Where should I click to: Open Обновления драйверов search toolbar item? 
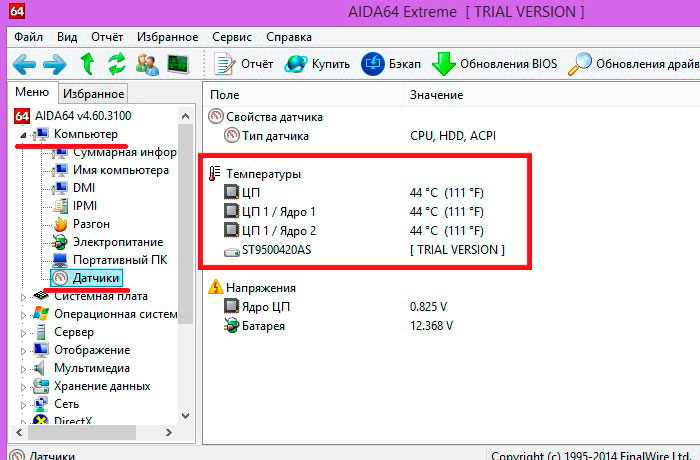[633, 64]
